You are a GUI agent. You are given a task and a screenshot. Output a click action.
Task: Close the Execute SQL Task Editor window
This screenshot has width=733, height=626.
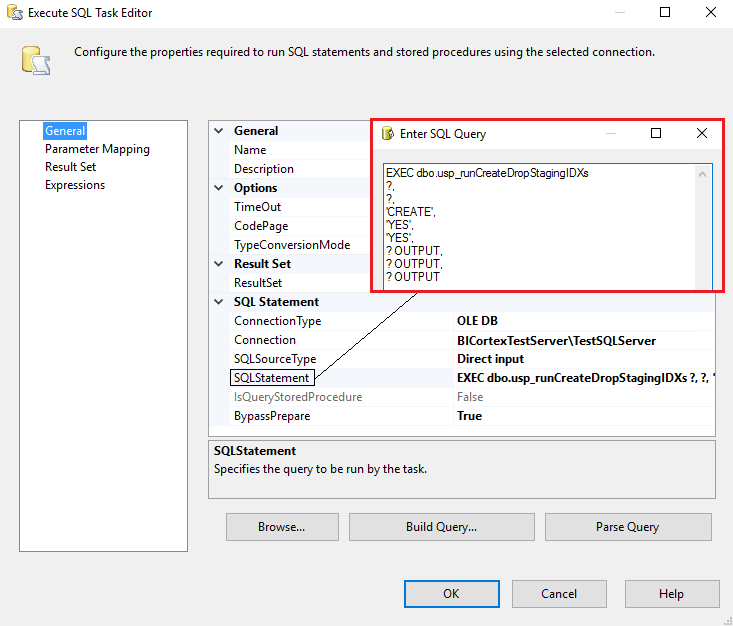(711, 12)
